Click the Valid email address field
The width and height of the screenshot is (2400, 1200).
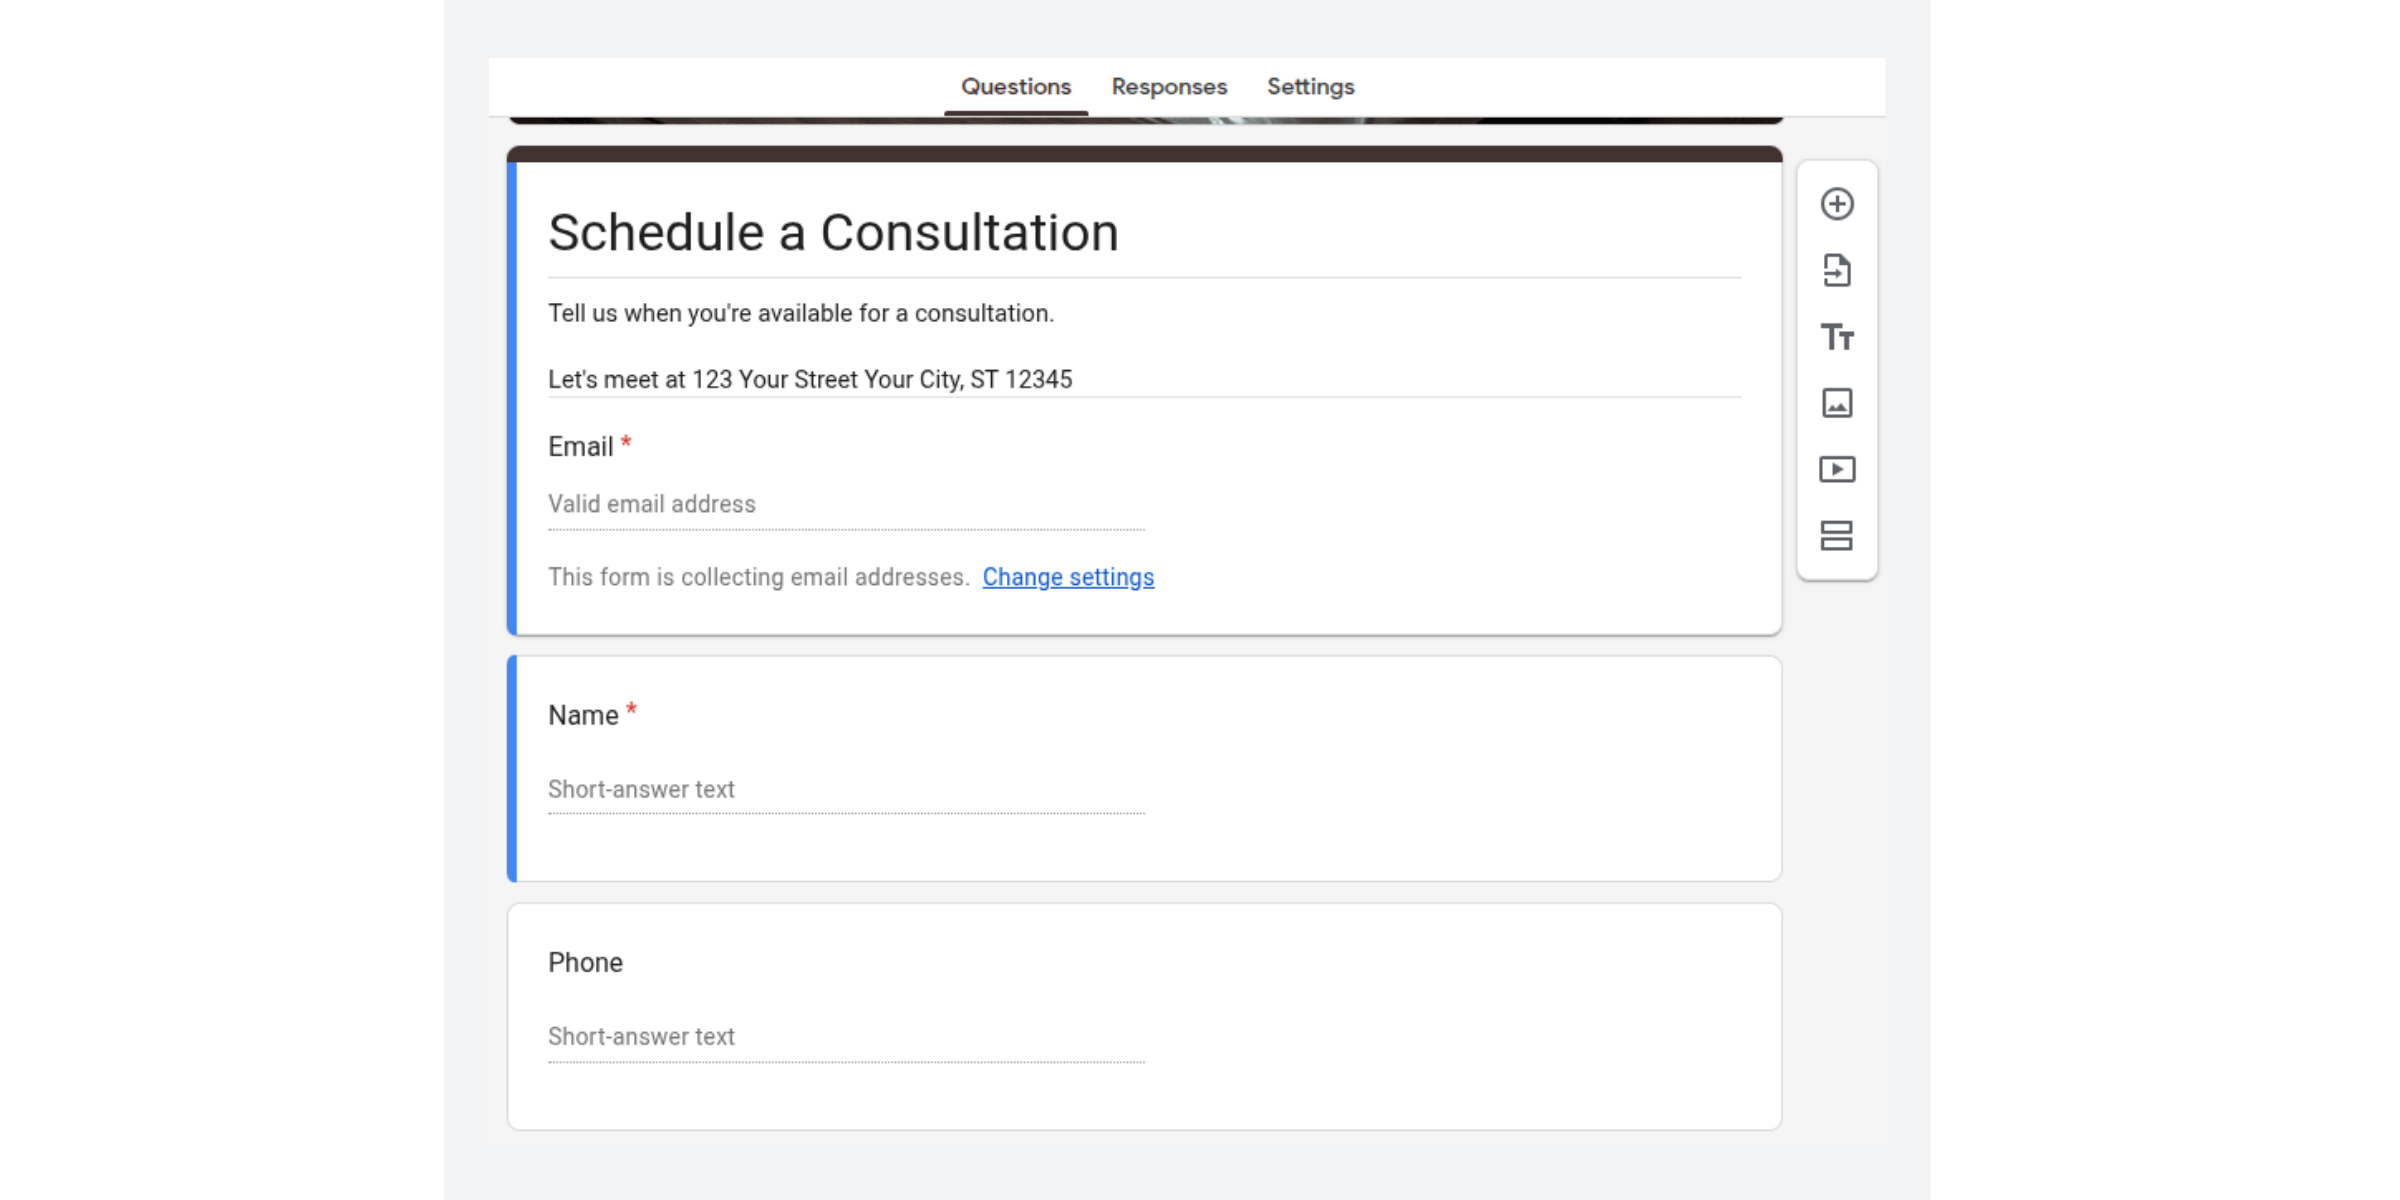tap(845, 504)
